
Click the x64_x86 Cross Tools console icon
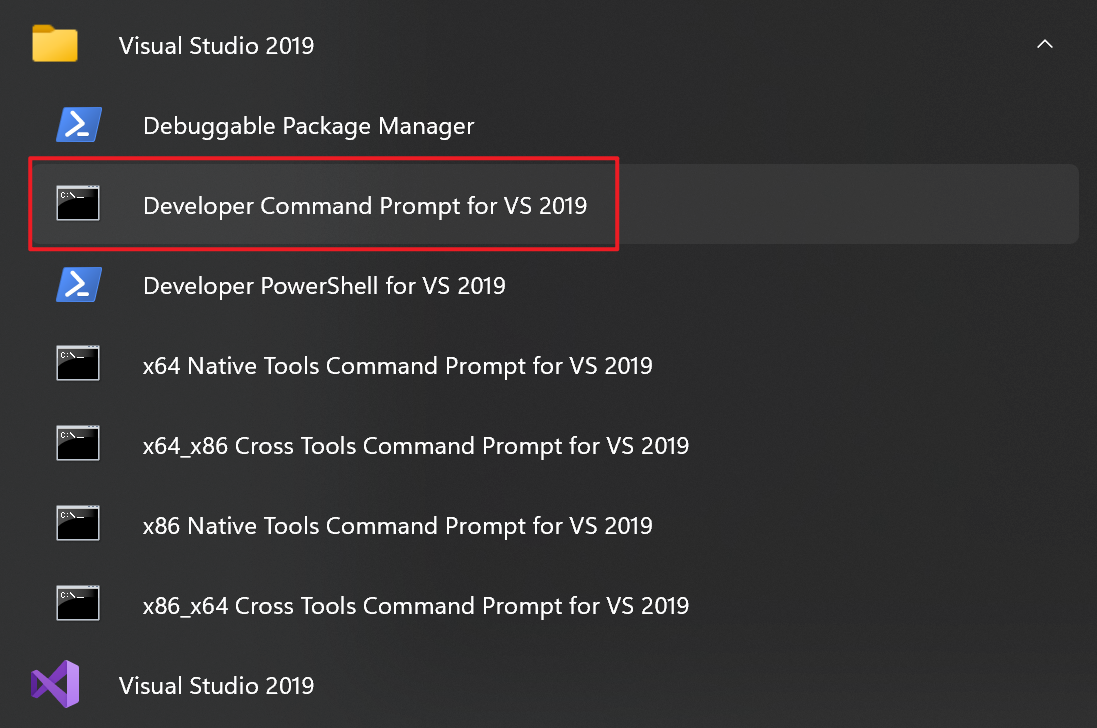tap(78, 445)
